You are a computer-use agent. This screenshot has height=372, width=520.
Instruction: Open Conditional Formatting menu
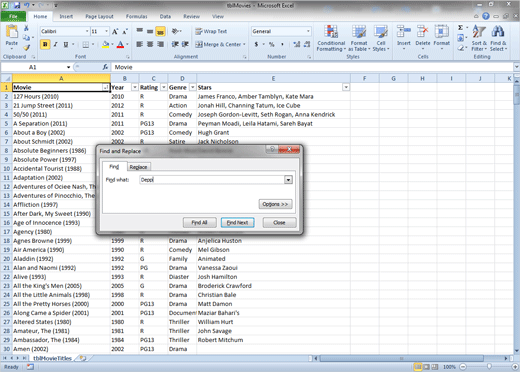click(331, 38)
